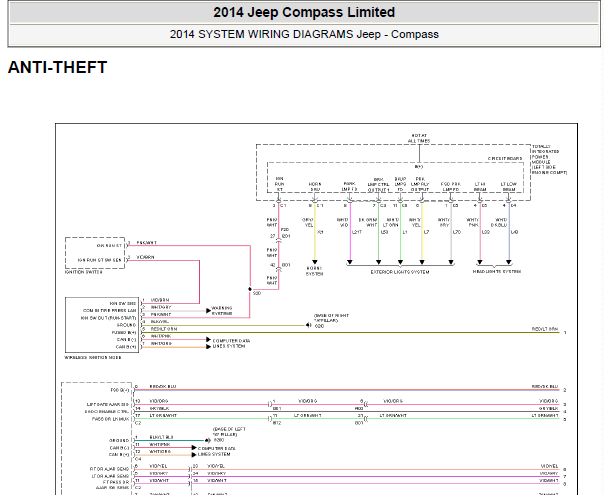Screen dimensions: 604x495
Task: Click the 'HEADLIGHTS SYSTEM' label
Action: 497,272
